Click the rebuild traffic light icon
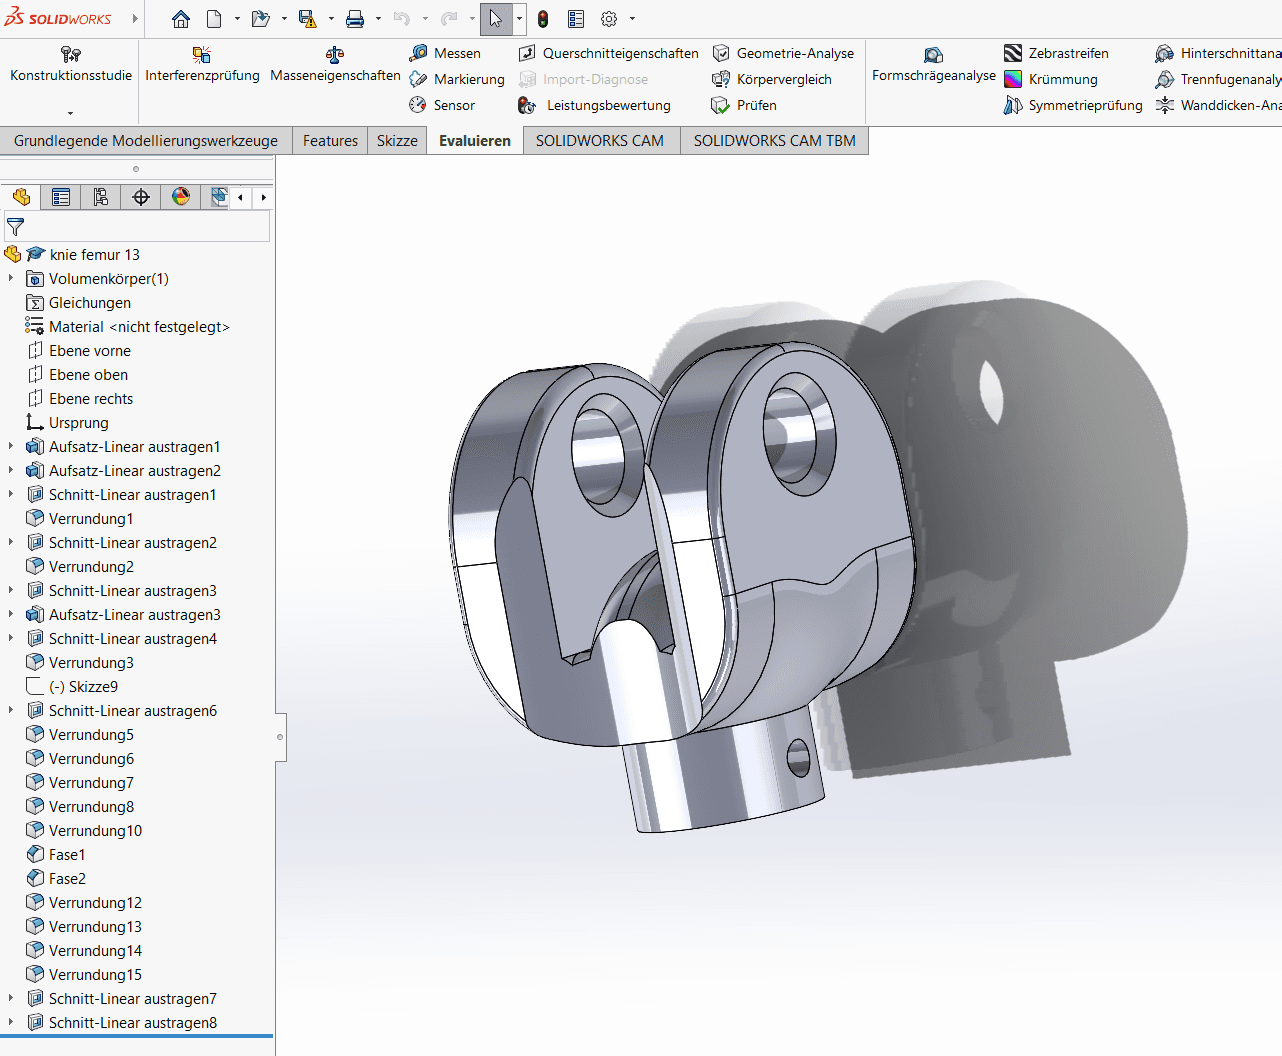 point(543,19)
